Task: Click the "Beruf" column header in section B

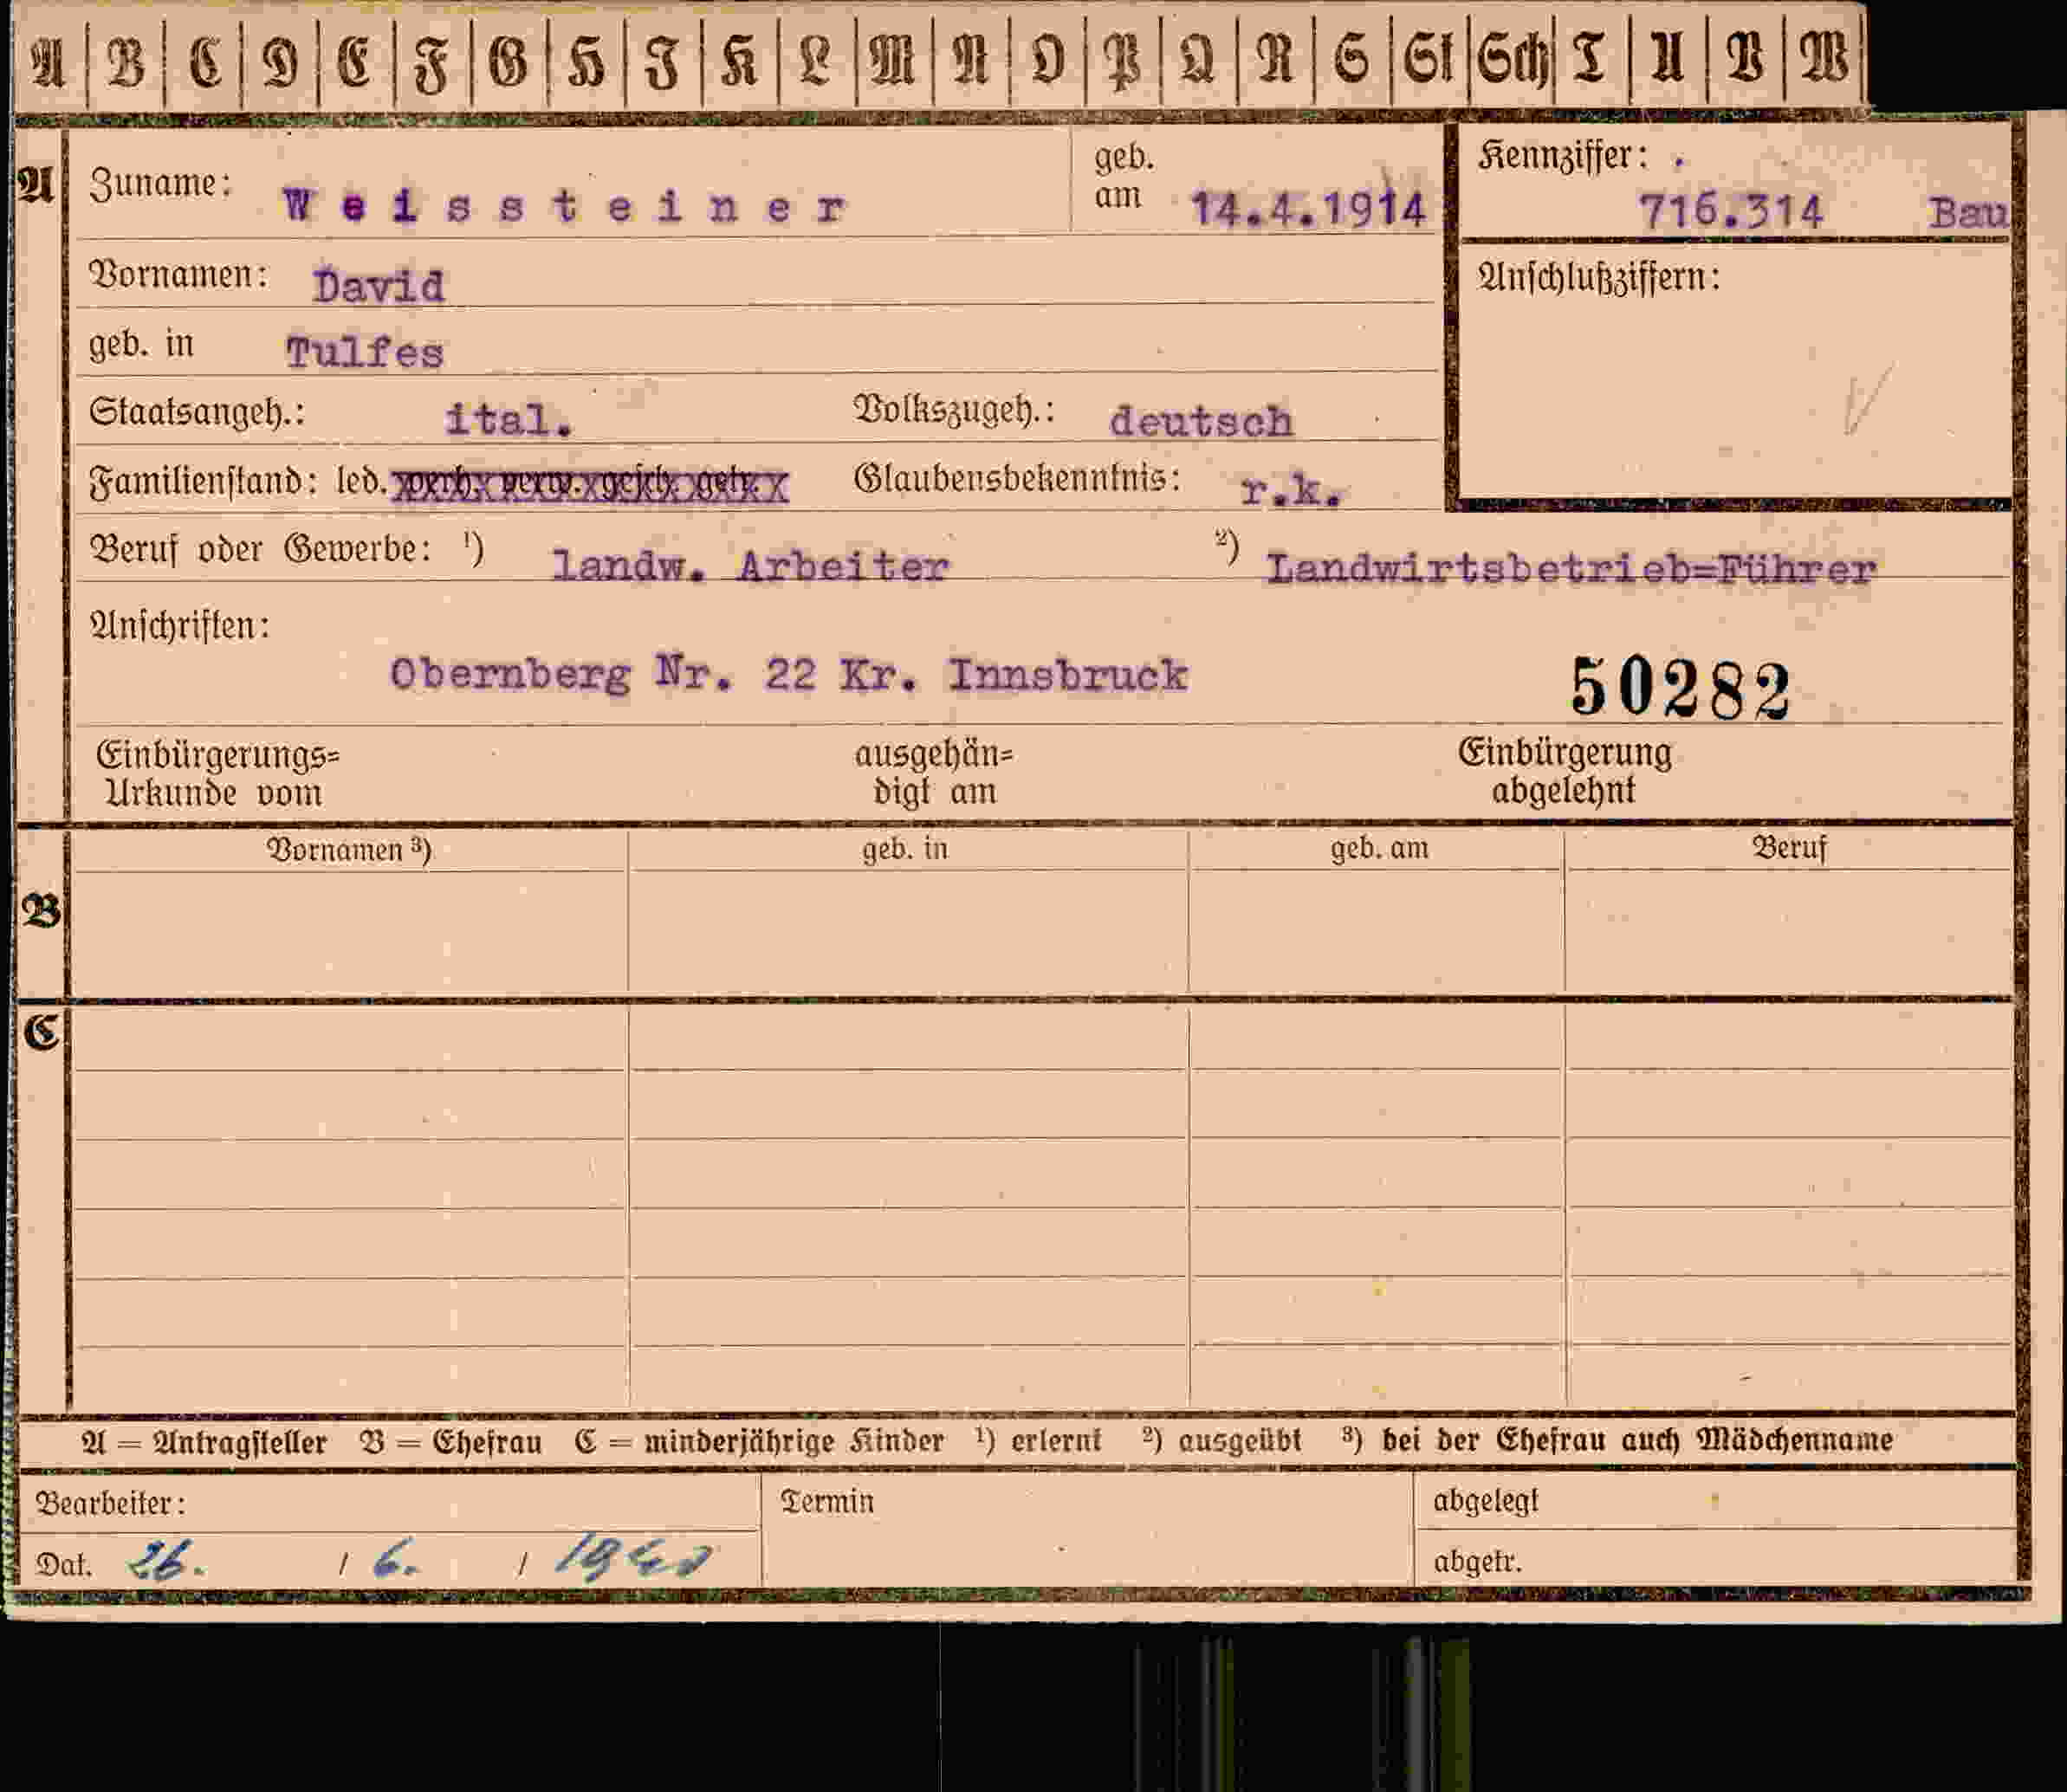Action: click(1789, 848)
